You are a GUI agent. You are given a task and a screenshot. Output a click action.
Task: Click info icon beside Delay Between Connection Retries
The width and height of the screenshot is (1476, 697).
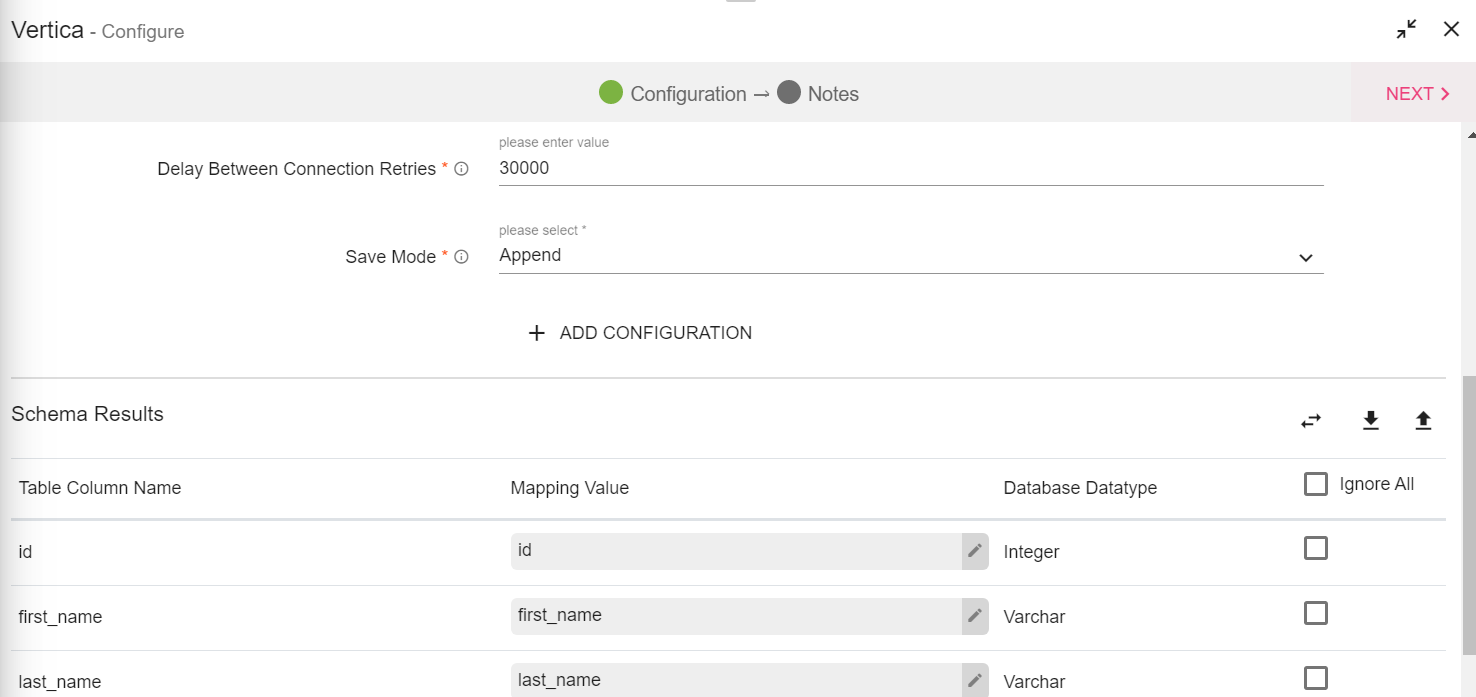[x=461, y=169]
